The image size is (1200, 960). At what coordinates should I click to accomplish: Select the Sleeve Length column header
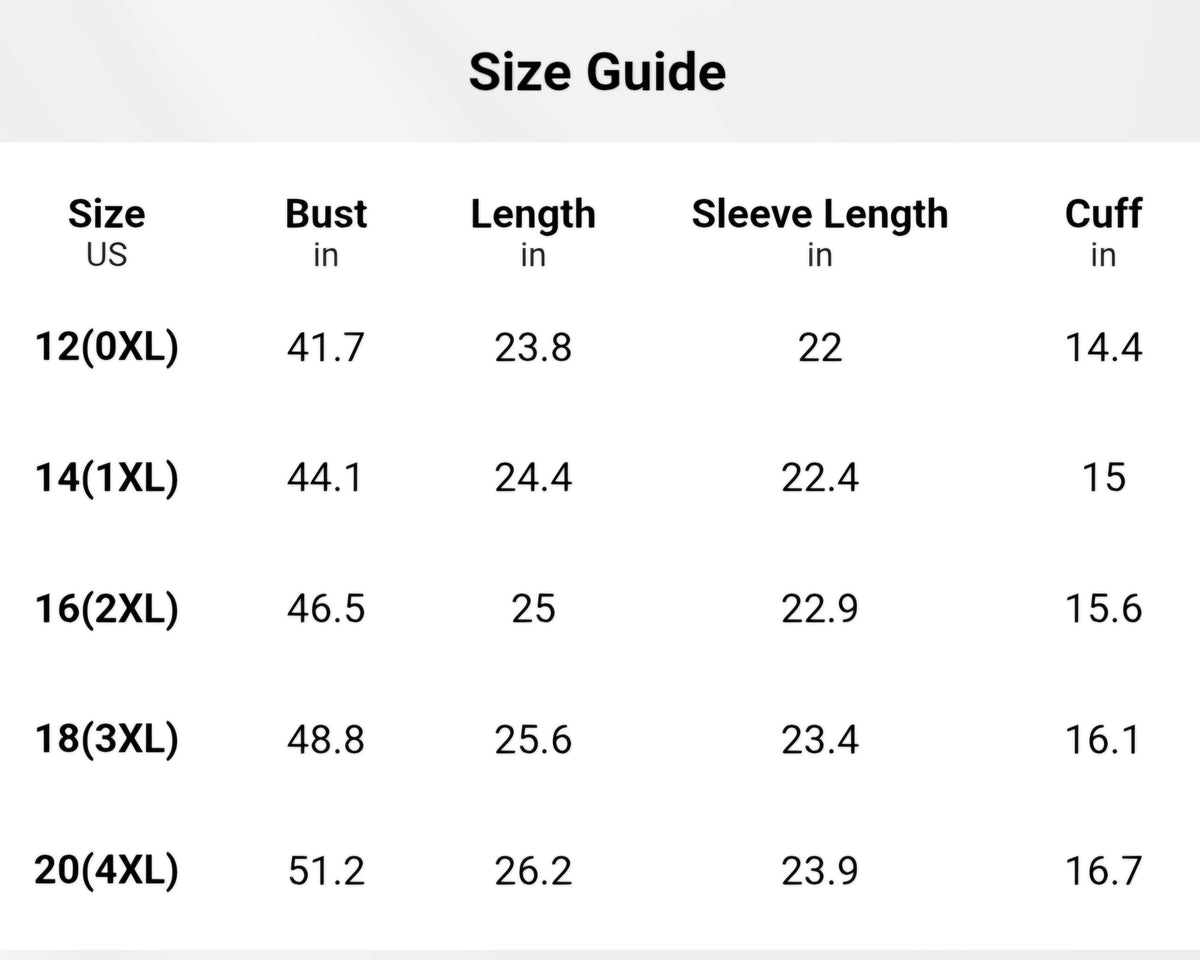(820, 232)
